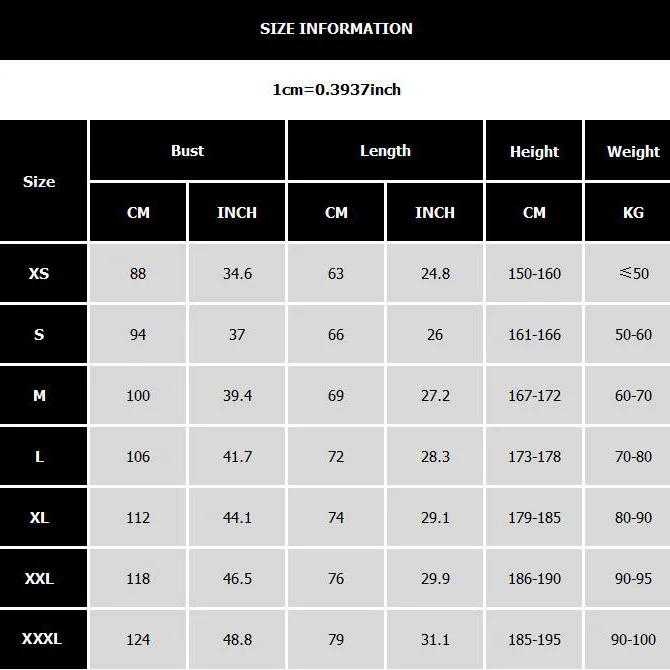The image size is (670, 670).
Task: Select the Bust column header
Action: pos(187,151)
